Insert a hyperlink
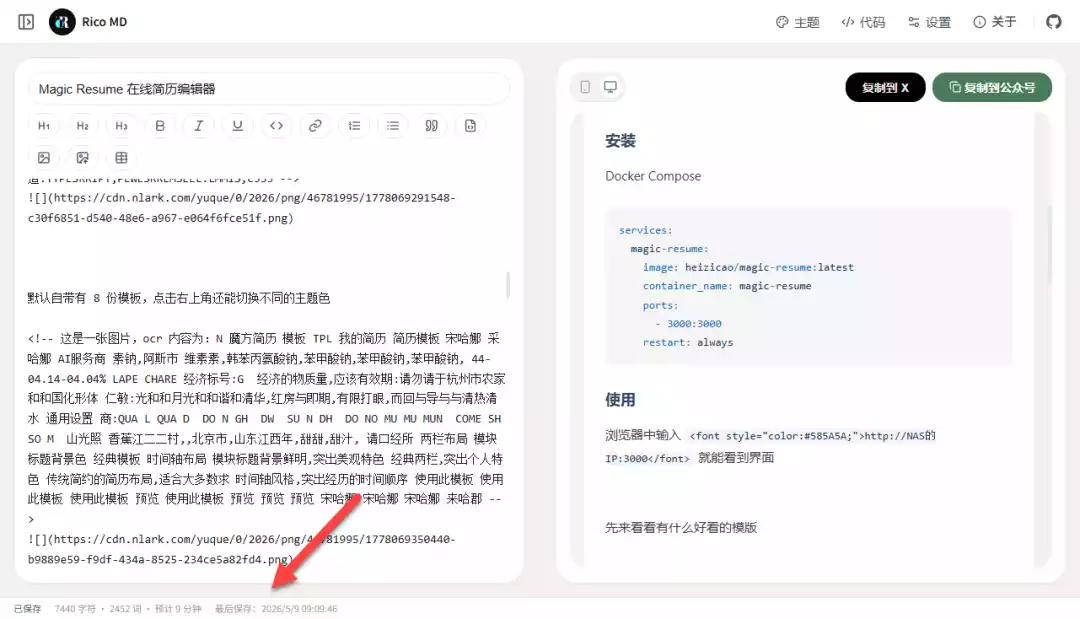Viewport: 1080px width, 619px height. (x=315, y=126)
